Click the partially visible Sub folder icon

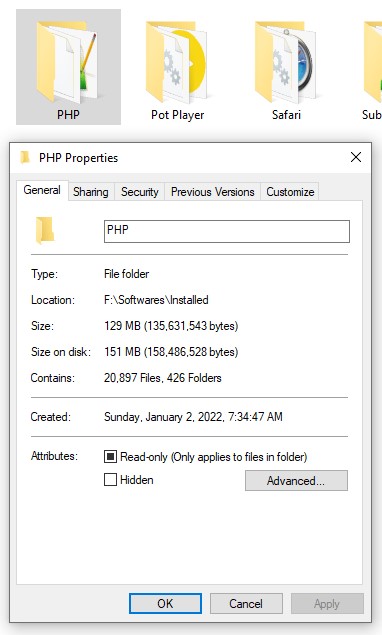(x=373, y=62)
